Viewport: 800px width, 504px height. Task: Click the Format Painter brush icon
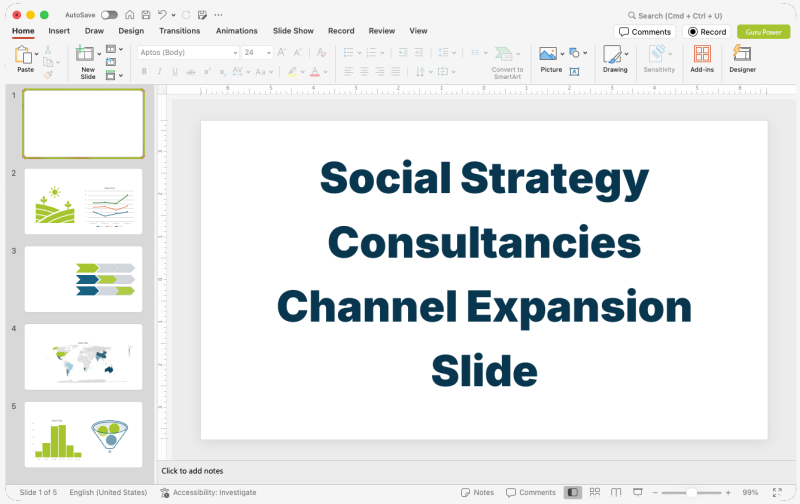coord(48,74)
